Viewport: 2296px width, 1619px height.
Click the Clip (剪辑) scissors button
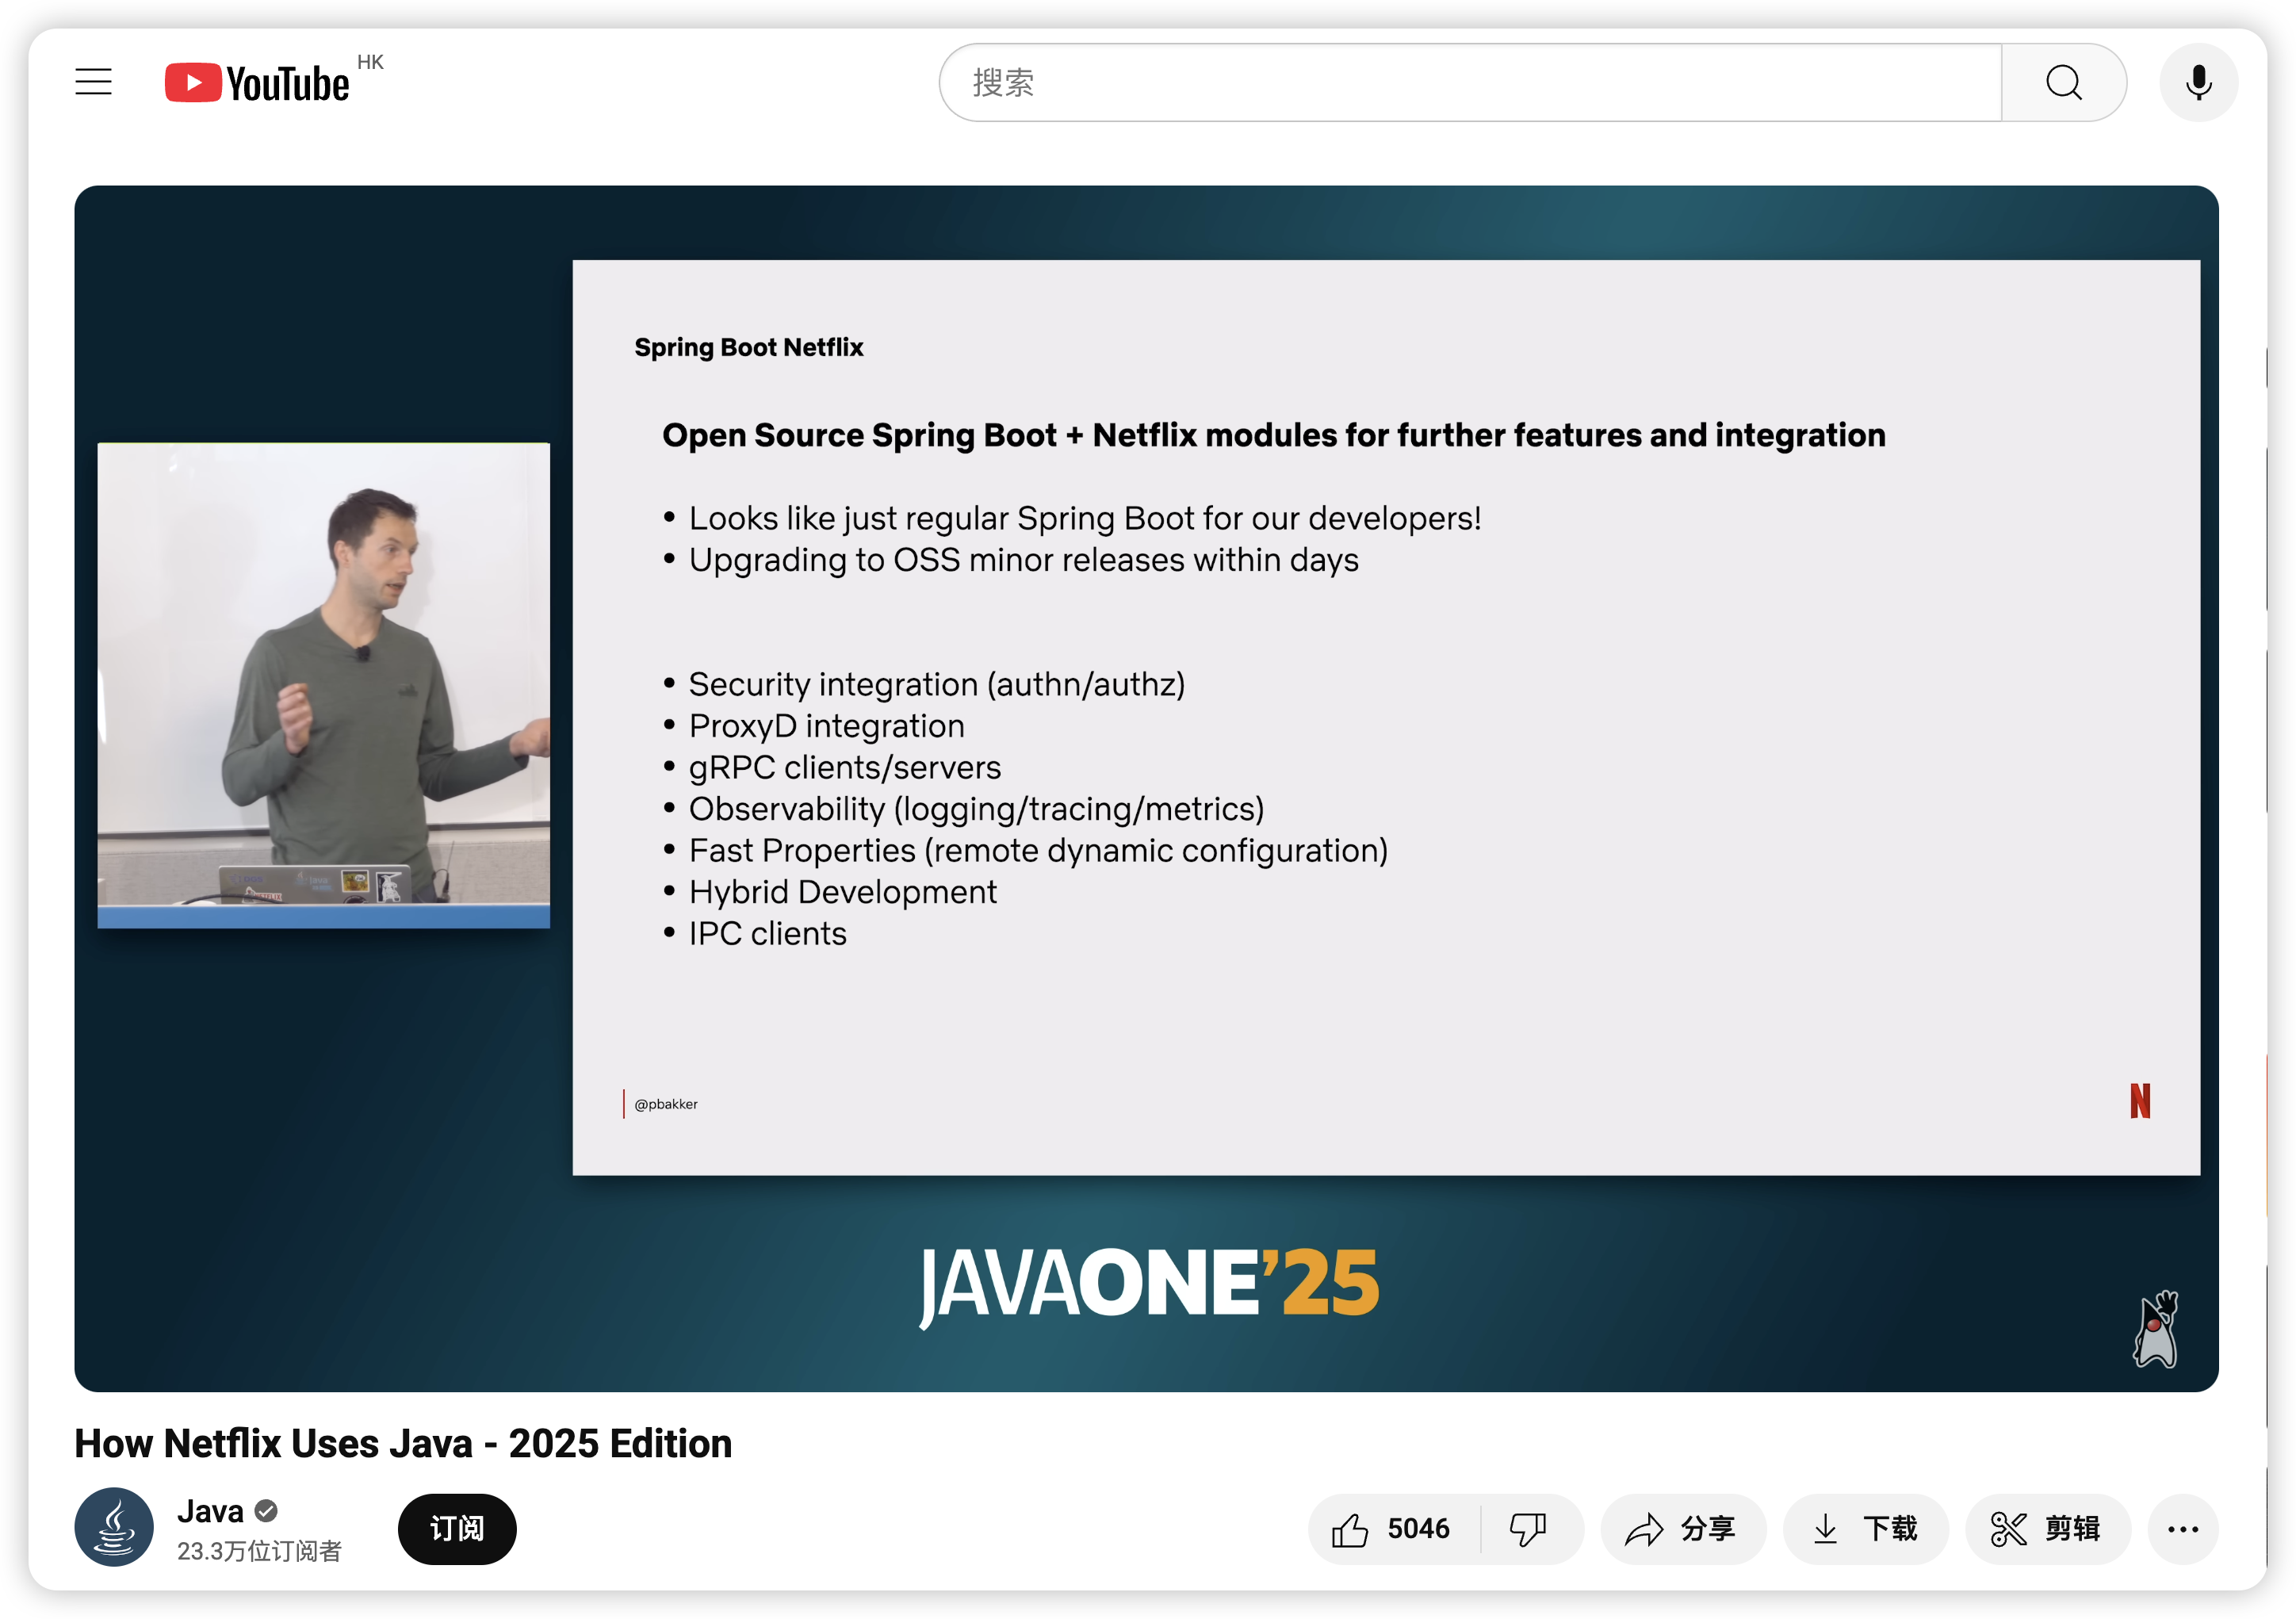pos(2047,1529)
